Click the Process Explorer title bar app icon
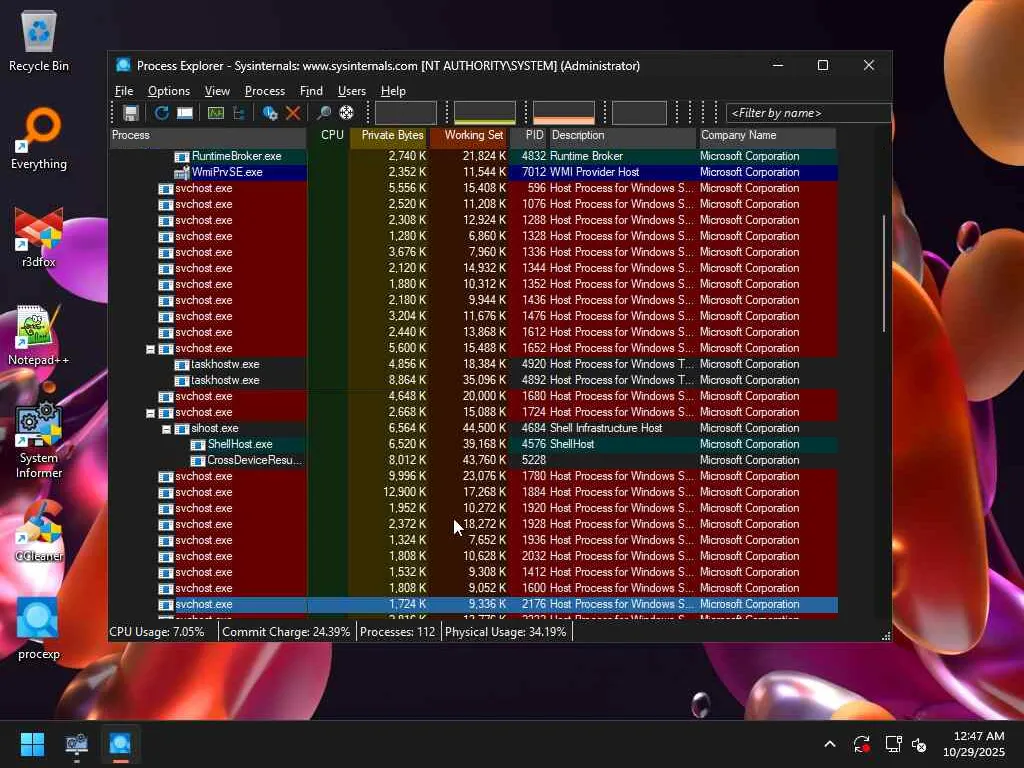This screenshot has width=1024, height=768. pyautogui.click(x=123, y=65)
